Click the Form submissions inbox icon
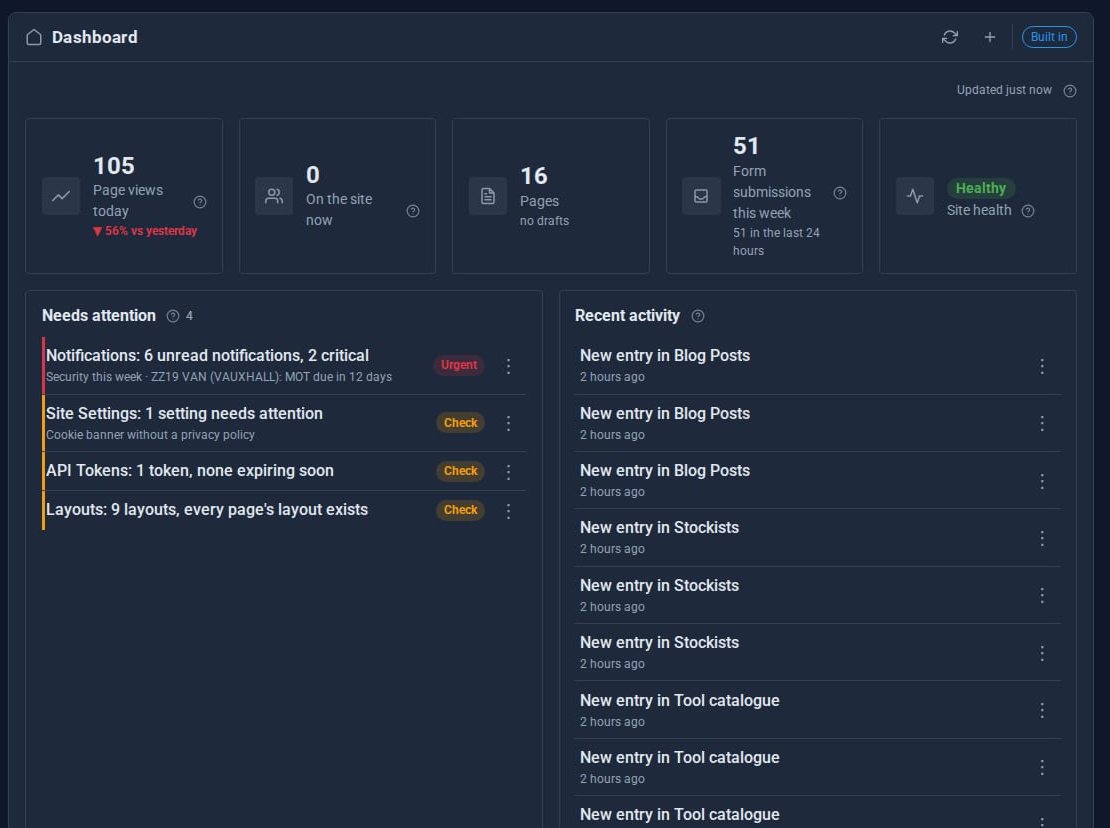1110x828 pixels. [x=701, y=195]
